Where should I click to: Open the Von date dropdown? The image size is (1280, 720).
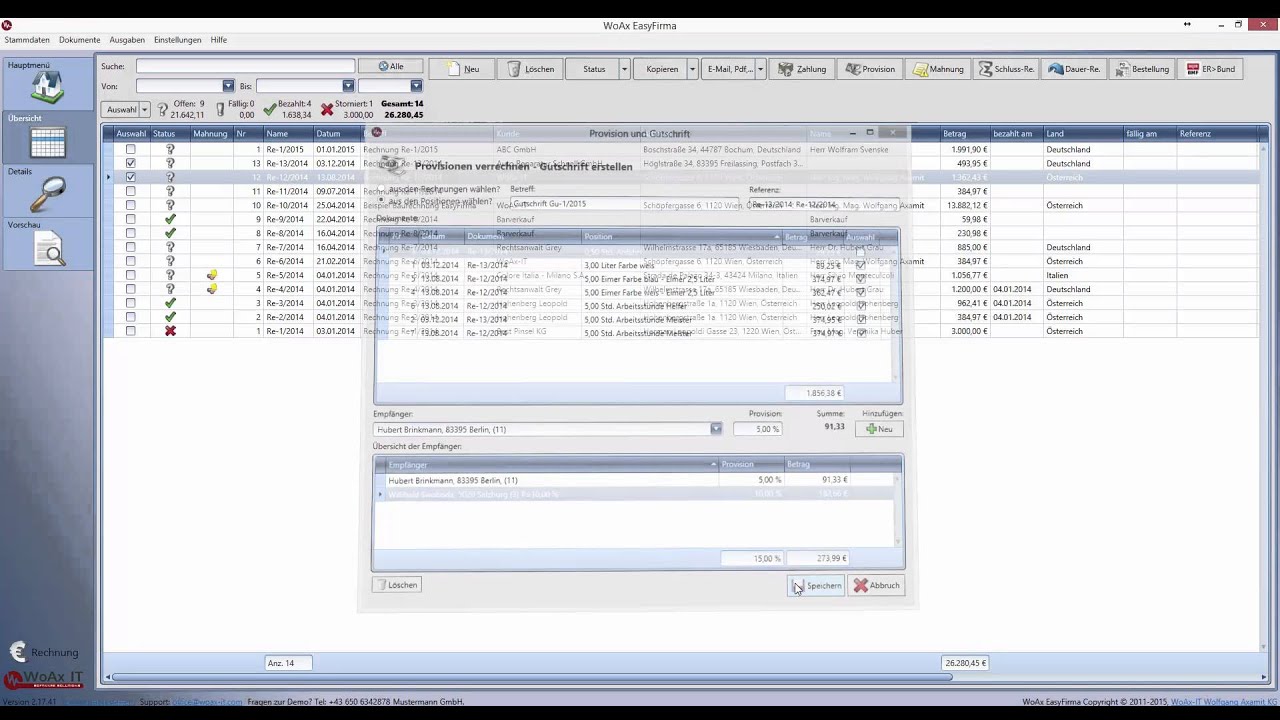point(228,86)
